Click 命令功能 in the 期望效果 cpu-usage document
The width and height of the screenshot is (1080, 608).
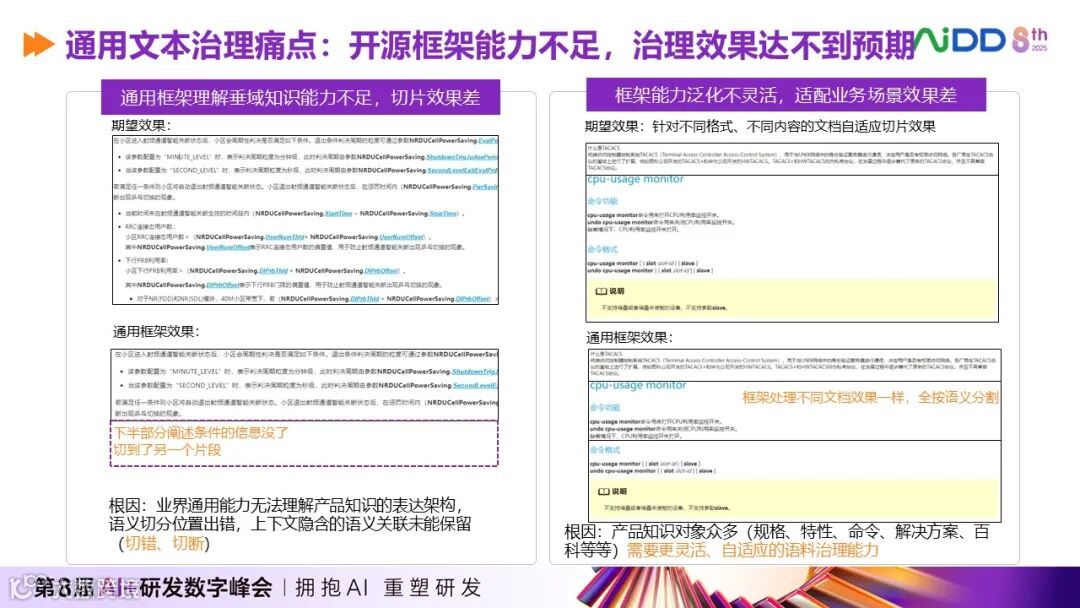[x=603, y=201]
